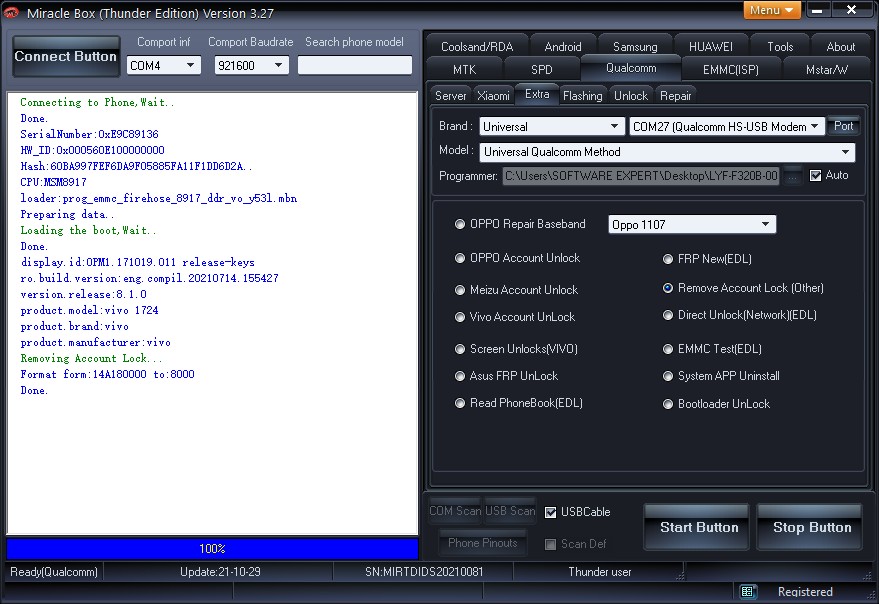Toggle the Scan Def checkbox
The width and height of the screenshot is (879, 604).
tap(550, 544)
